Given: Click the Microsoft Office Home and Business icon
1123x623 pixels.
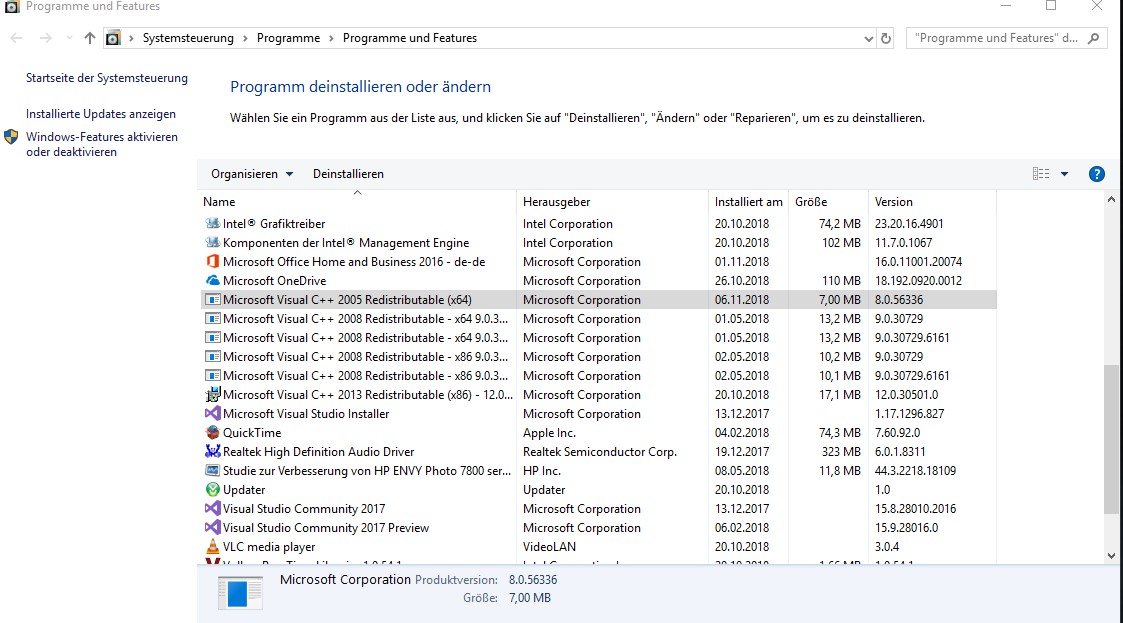Looking at the screenshot, I should tap(212, 261).
